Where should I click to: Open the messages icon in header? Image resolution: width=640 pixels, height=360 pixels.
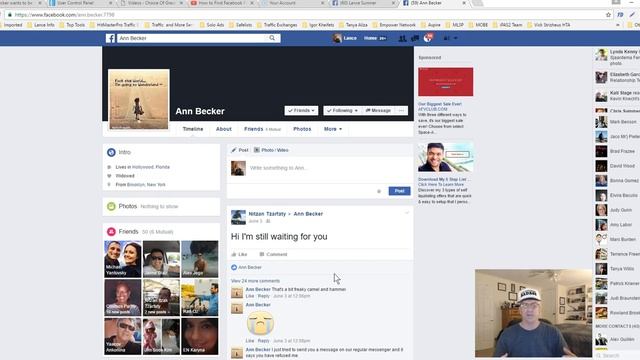[415, 38]
